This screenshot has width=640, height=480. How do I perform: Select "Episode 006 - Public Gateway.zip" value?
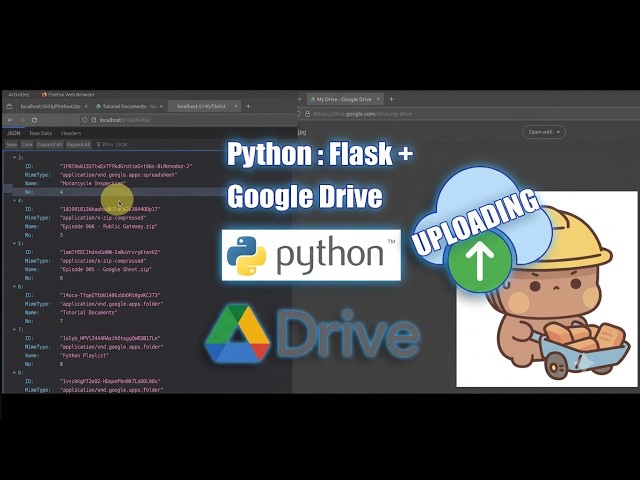tap(109, 226)
